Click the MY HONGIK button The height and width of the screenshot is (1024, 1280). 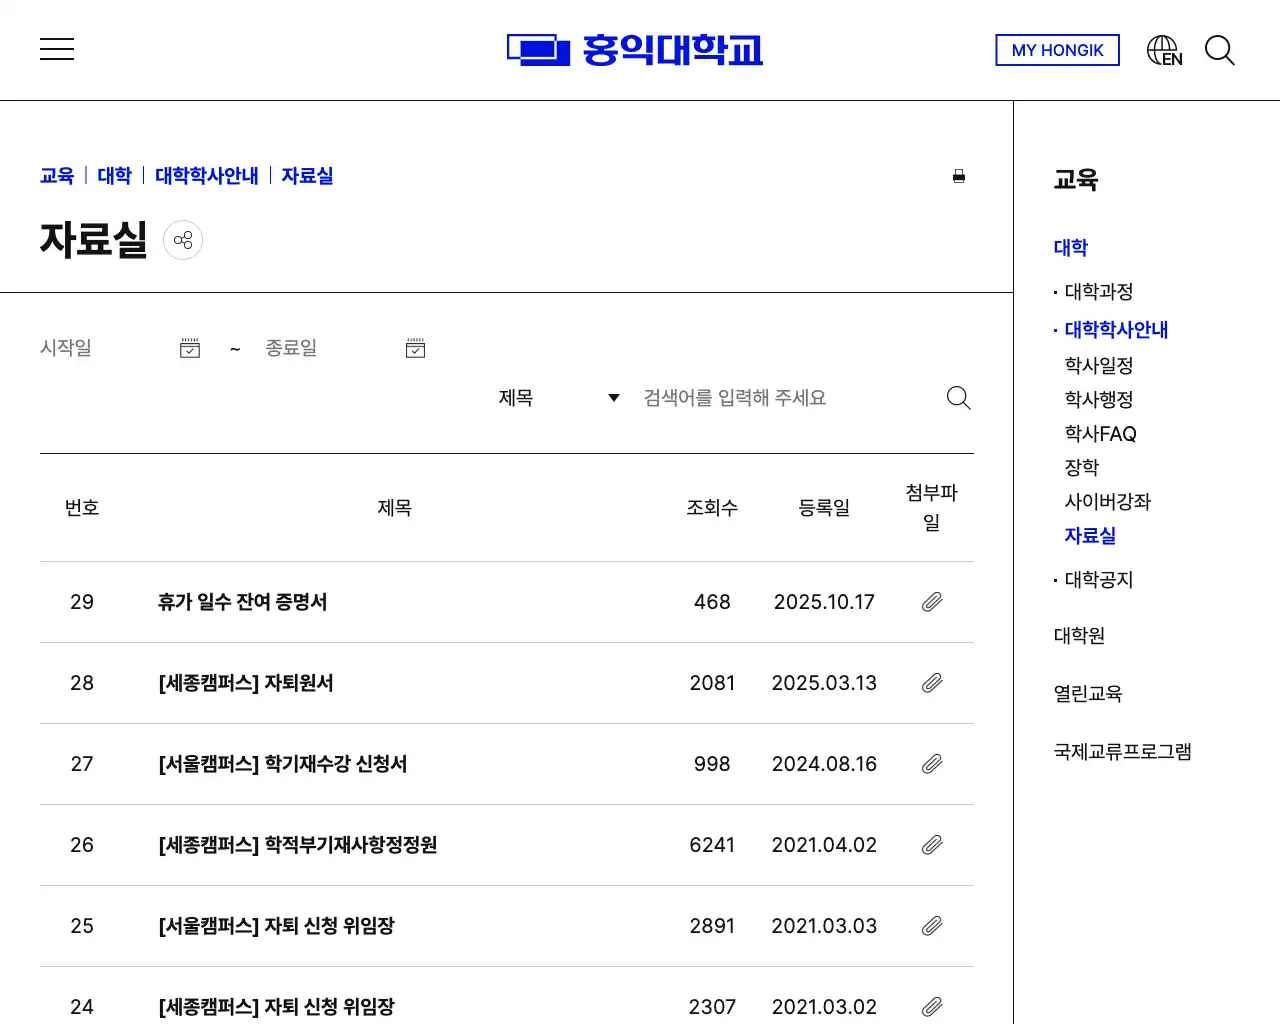click(x=1057, y=50)
